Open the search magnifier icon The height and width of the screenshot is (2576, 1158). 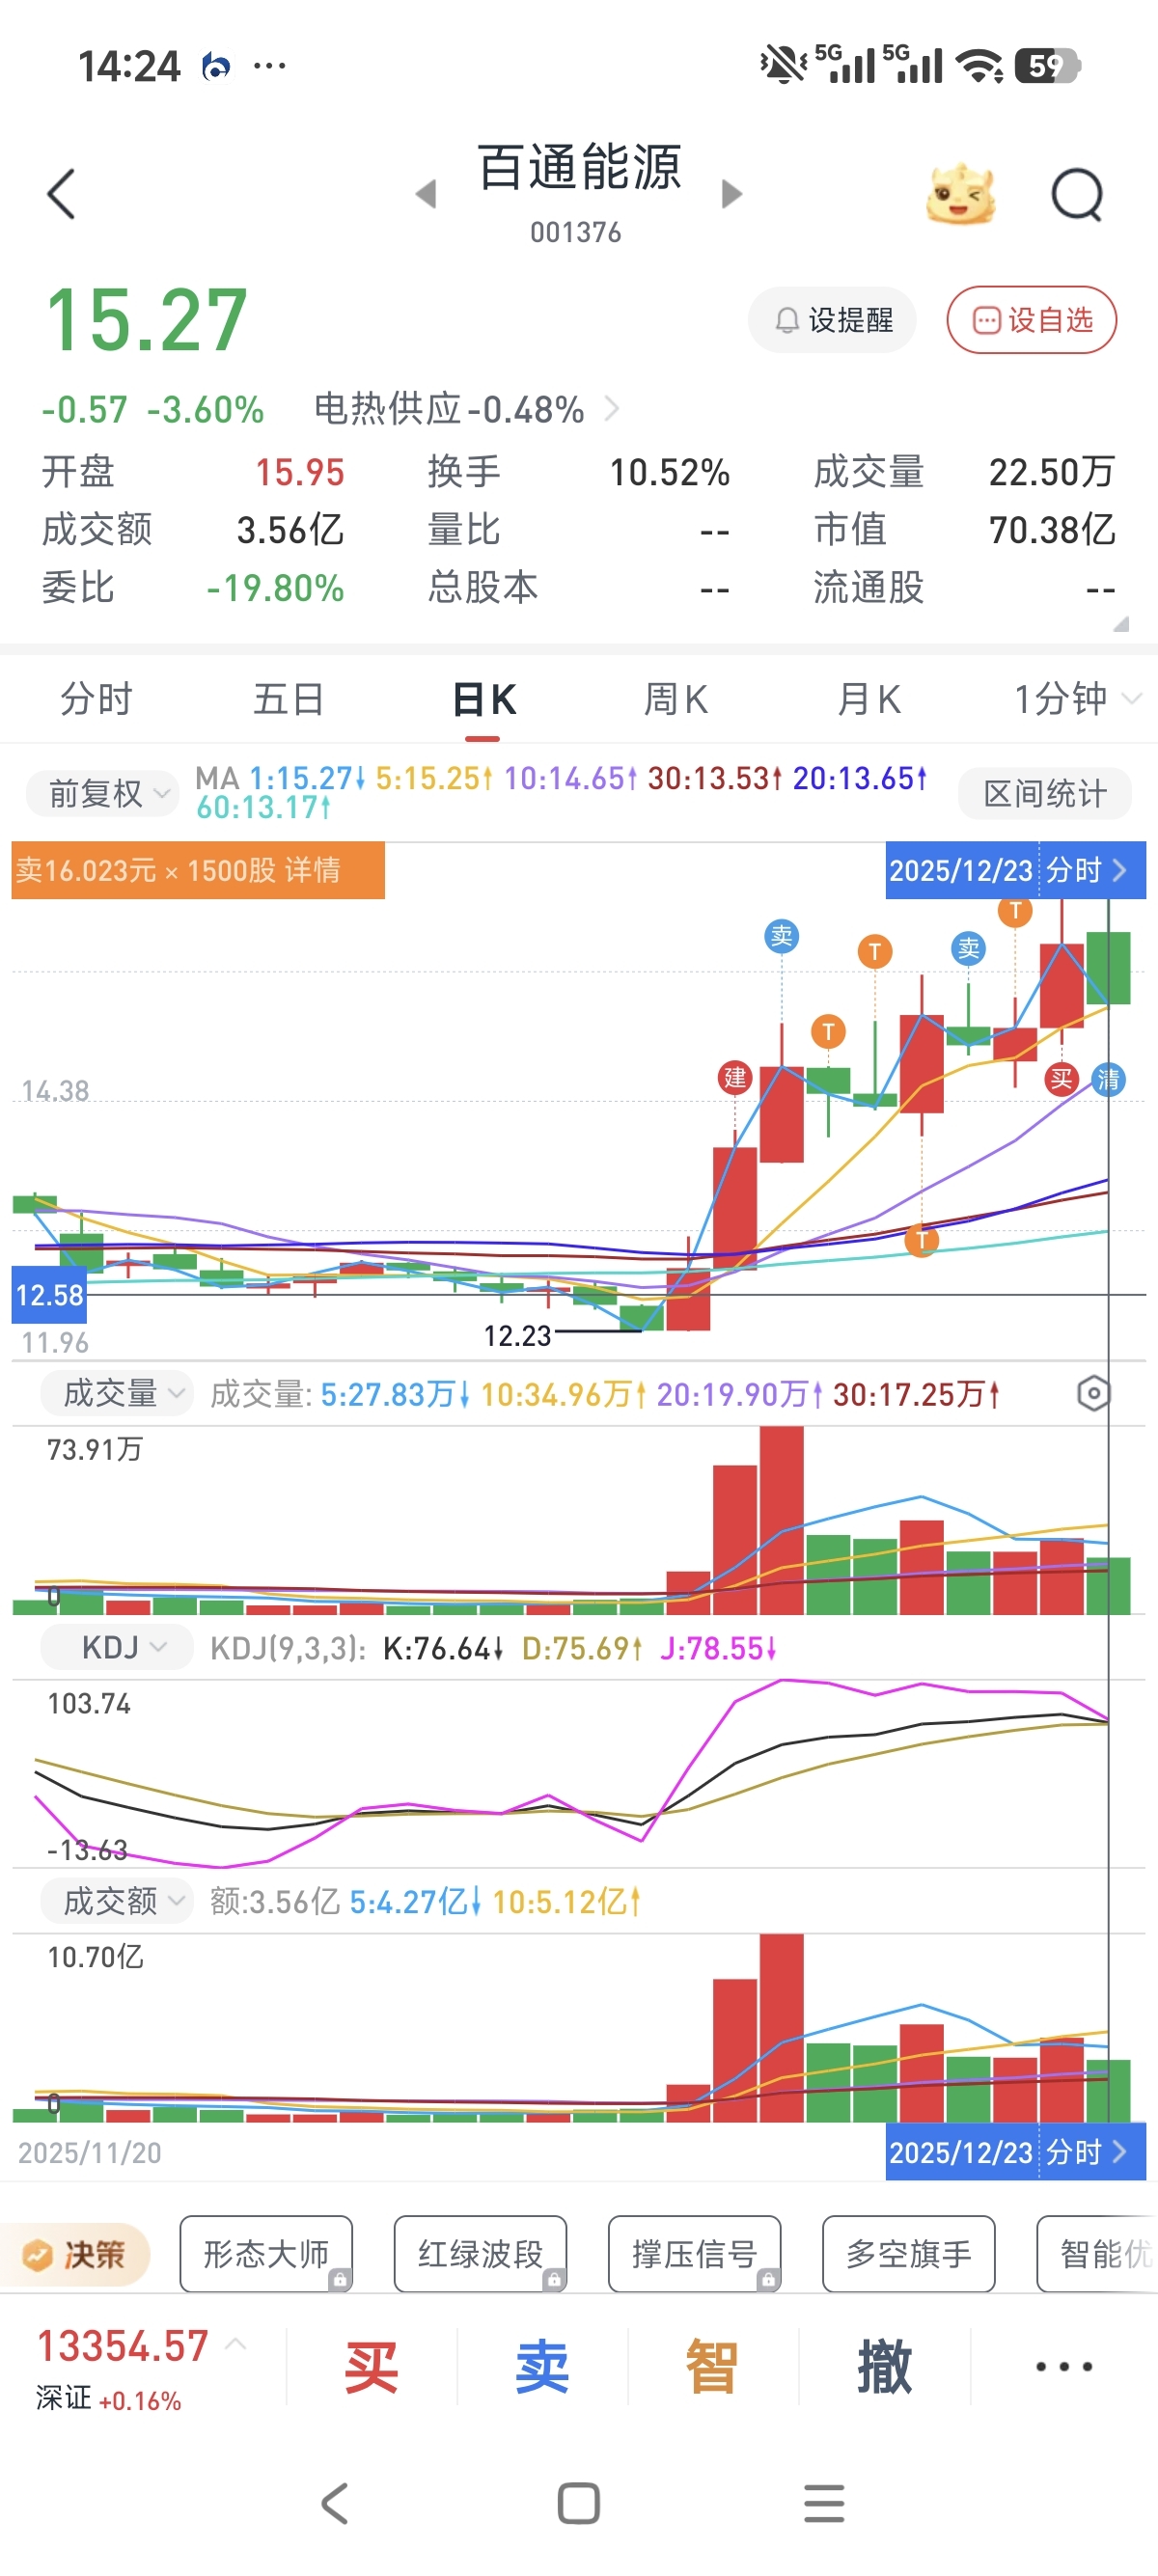1077,194
